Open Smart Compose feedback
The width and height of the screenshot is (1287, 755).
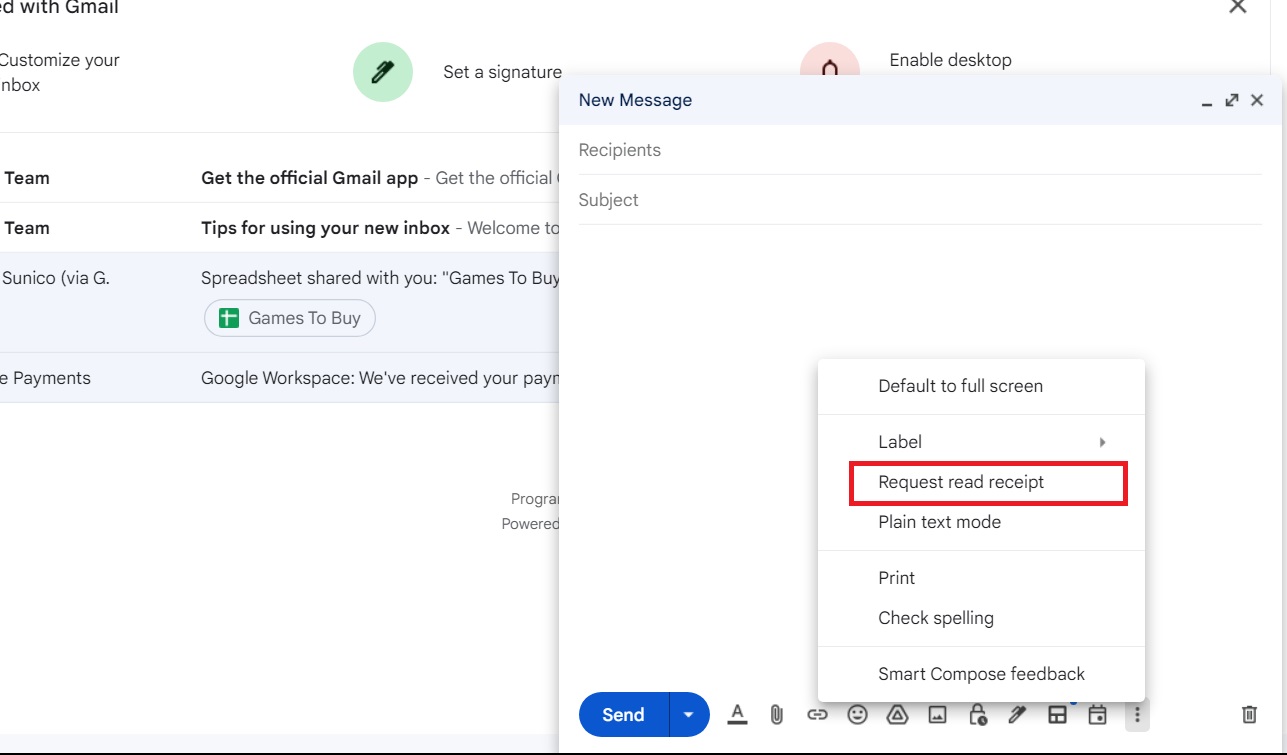(981, 674)
